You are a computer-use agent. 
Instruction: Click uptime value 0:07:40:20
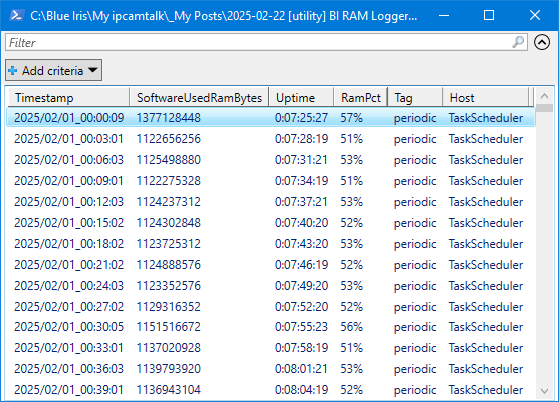pyautogui.click(x=301, y=223)
